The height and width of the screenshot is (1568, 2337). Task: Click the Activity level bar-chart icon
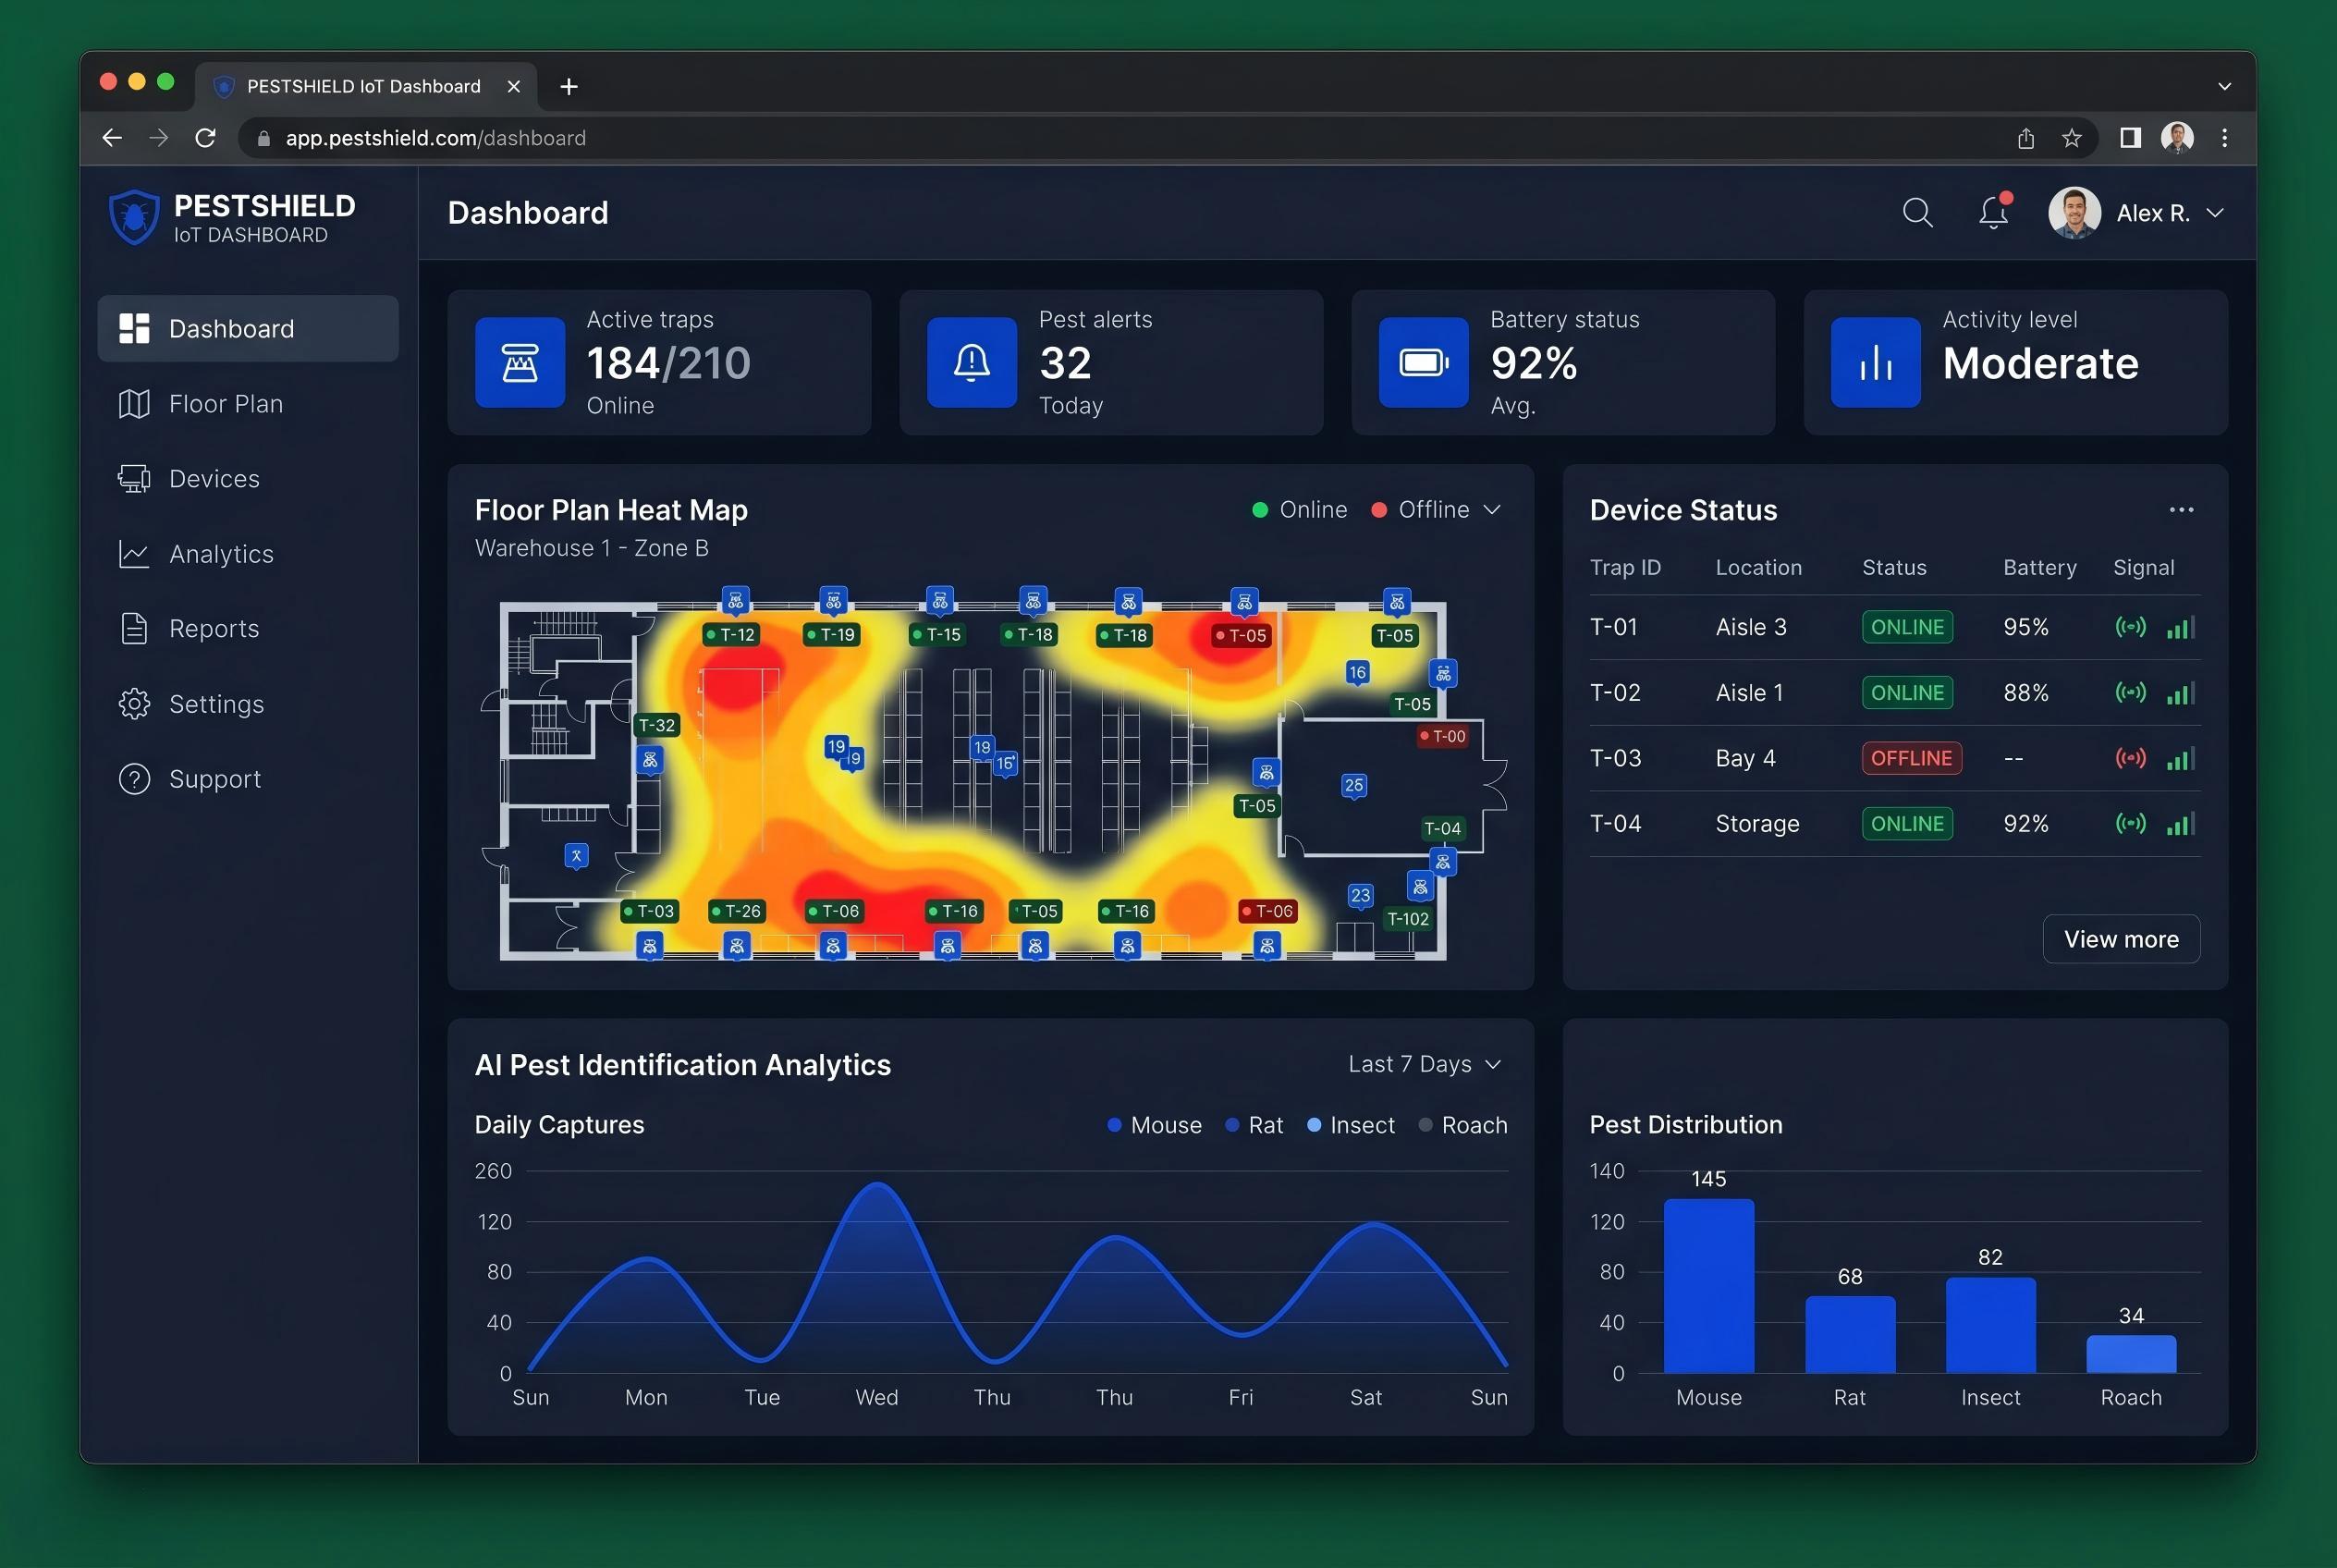pos(1875,362)
